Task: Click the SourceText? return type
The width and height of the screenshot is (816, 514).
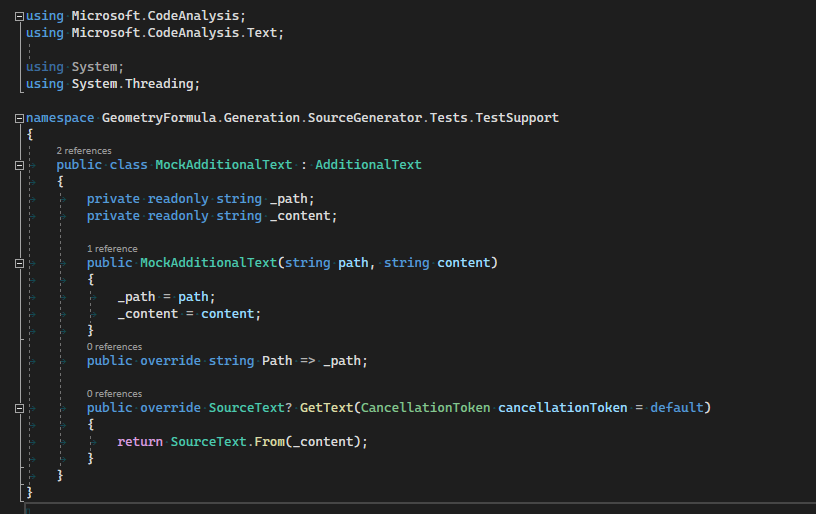Action: [x=250, y=408]
